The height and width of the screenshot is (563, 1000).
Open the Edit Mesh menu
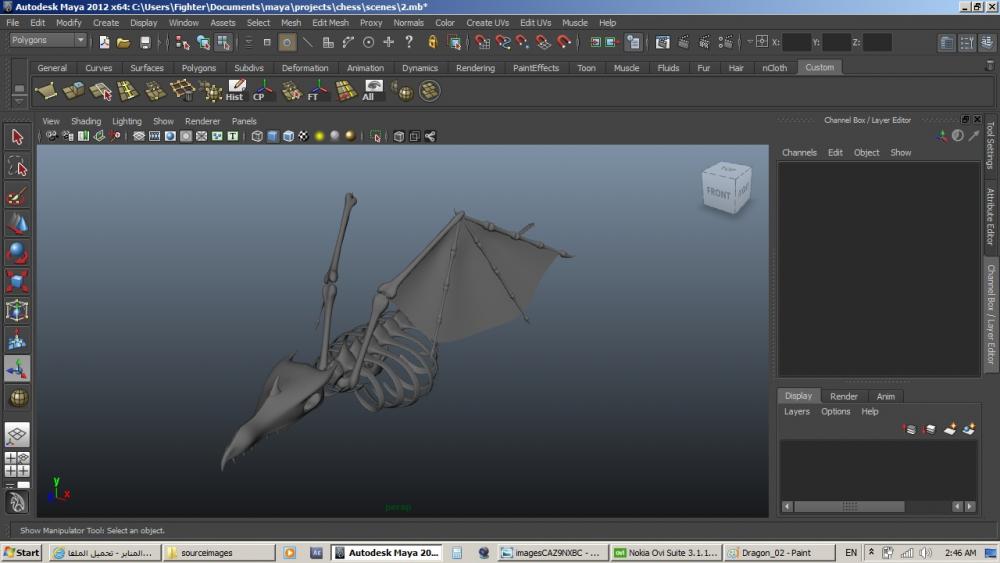click(330, 22)
